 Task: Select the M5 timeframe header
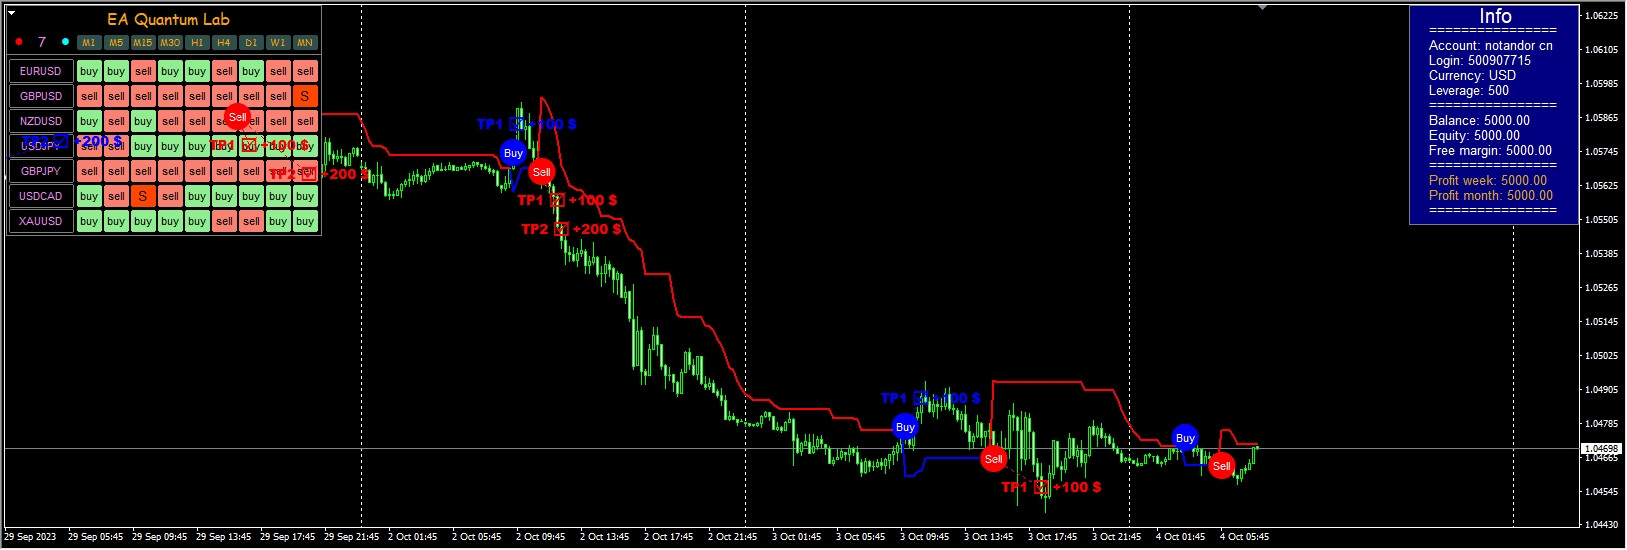116,43
